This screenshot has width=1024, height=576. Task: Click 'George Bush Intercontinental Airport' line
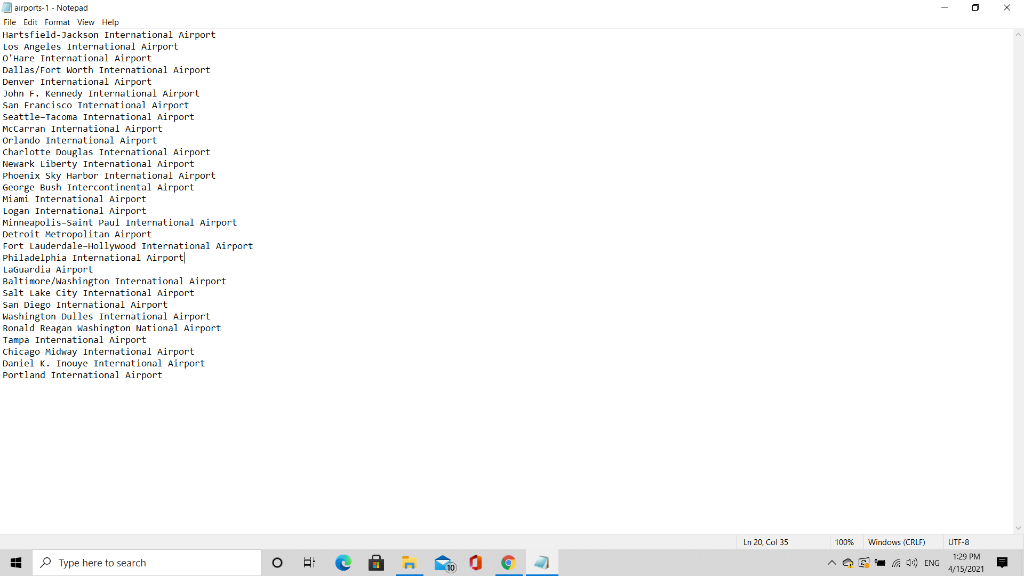tap(98, 188)
